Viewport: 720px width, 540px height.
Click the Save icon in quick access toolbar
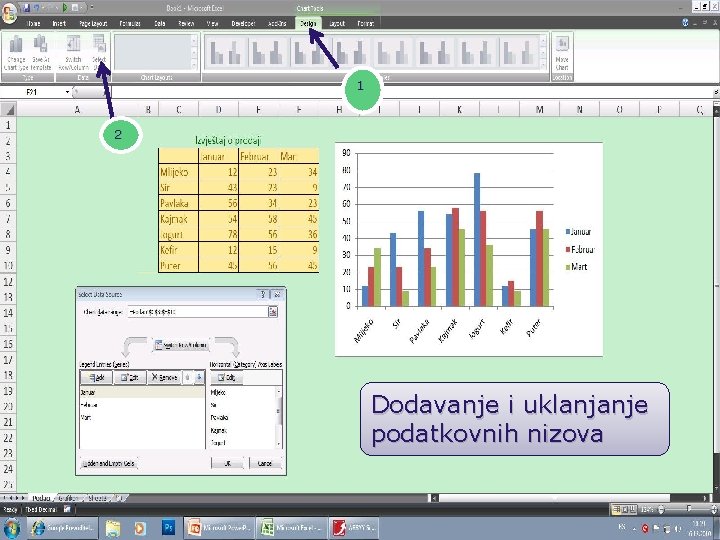pyautogui.click(x=26, y=8)
